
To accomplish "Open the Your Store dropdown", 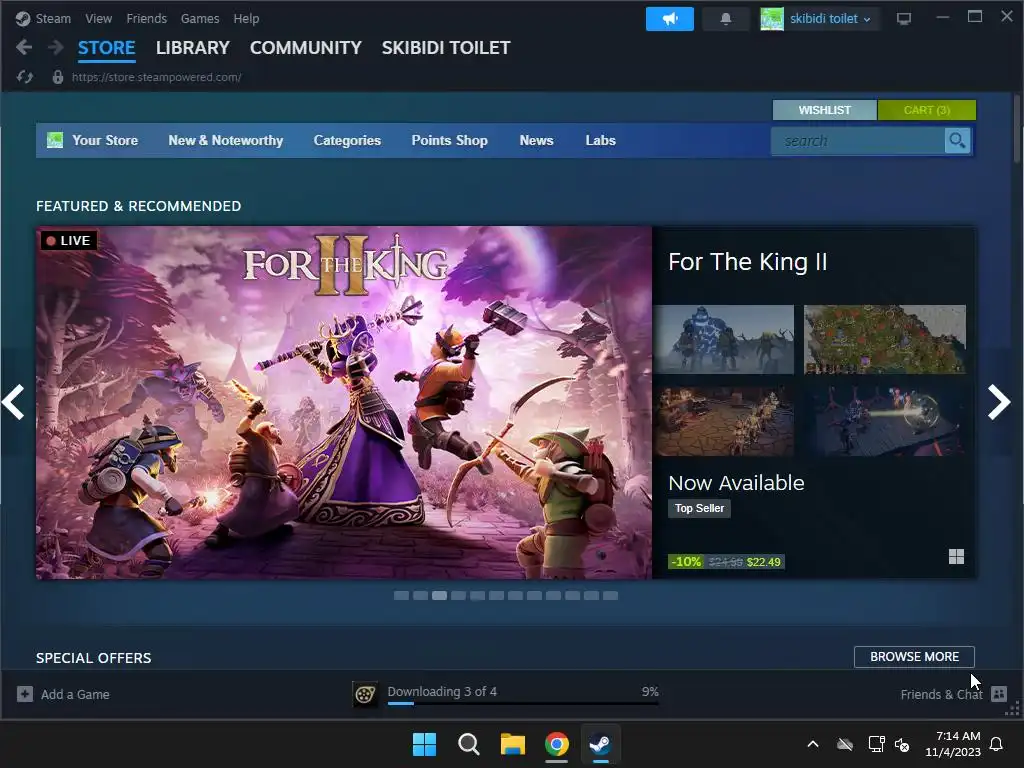I will pyautogui.click(x=104, y=140).
